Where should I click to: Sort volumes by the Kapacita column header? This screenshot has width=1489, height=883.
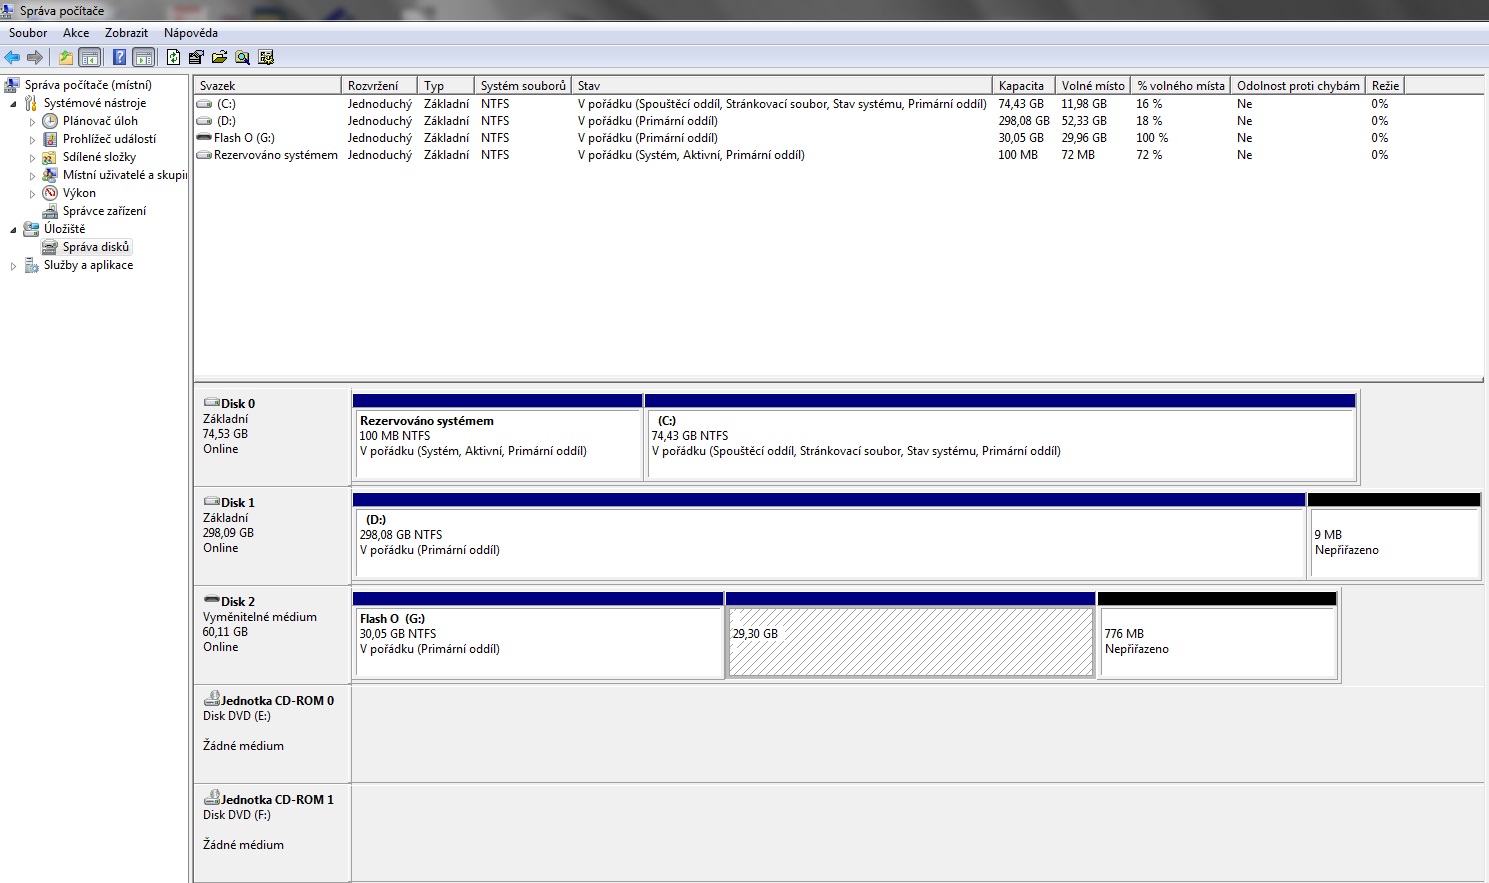pyautogui.click(x=1021, y=86)
